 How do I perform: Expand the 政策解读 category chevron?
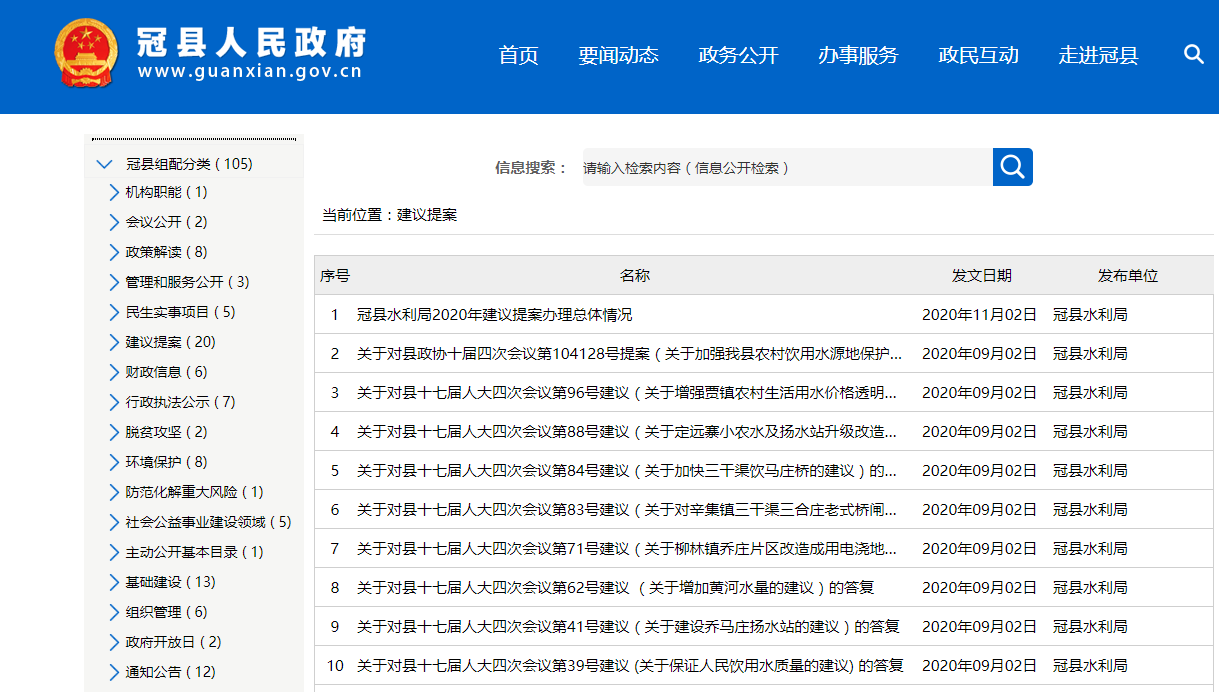[114, 252]
